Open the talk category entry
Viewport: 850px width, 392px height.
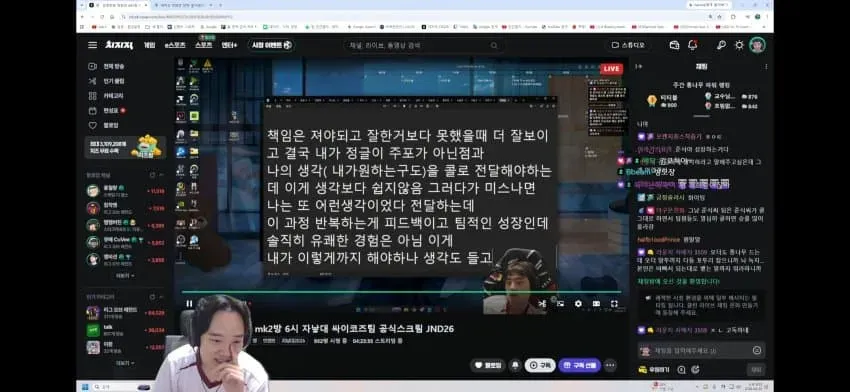click(x=125, y=330)
